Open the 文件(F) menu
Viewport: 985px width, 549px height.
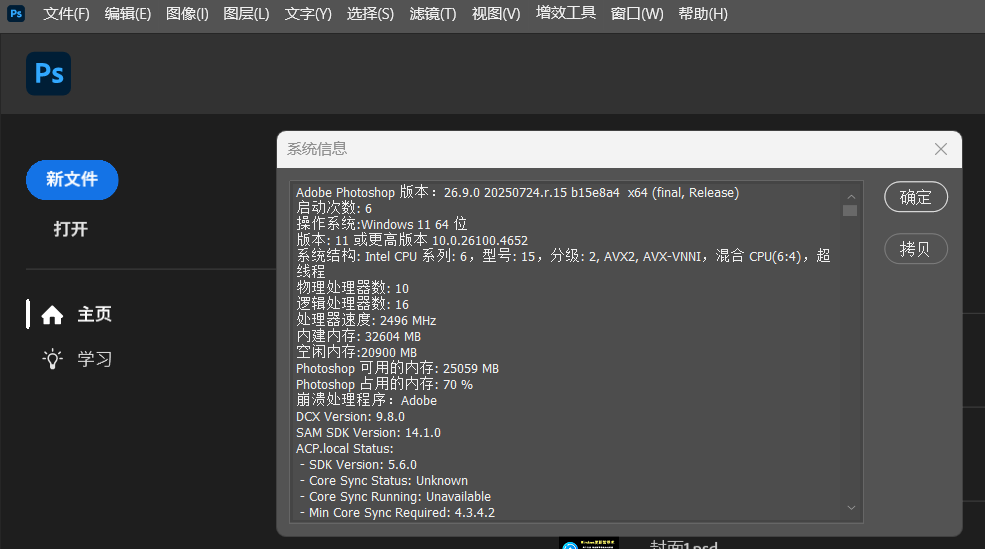tap(66, 14)
